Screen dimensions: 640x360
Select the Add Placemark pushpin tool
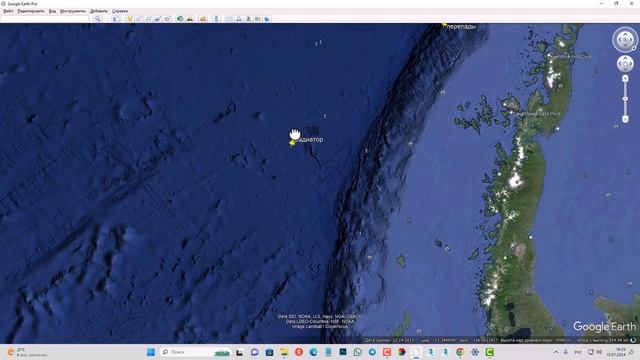(130, 19)
